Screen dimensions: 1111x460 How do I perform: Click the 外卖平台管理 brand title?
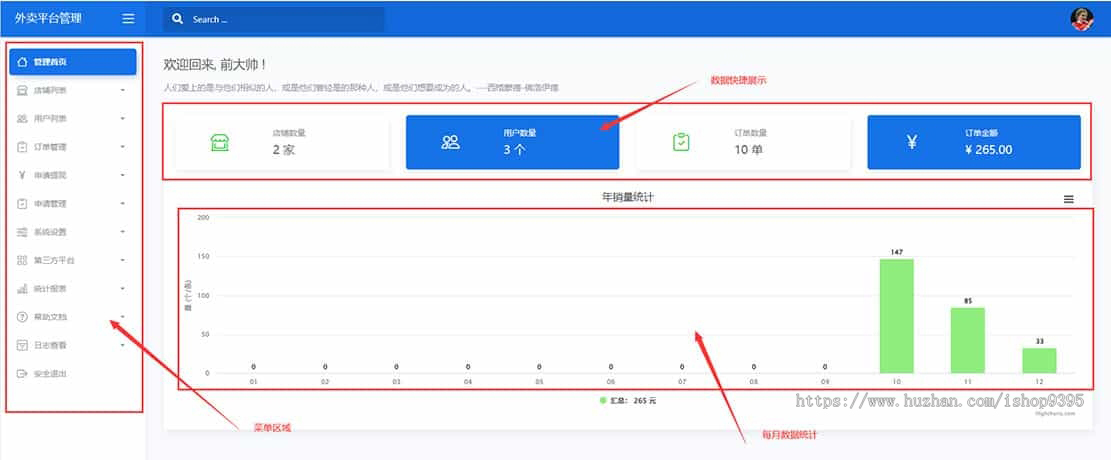pyautogui.click(x=47, y=18)
